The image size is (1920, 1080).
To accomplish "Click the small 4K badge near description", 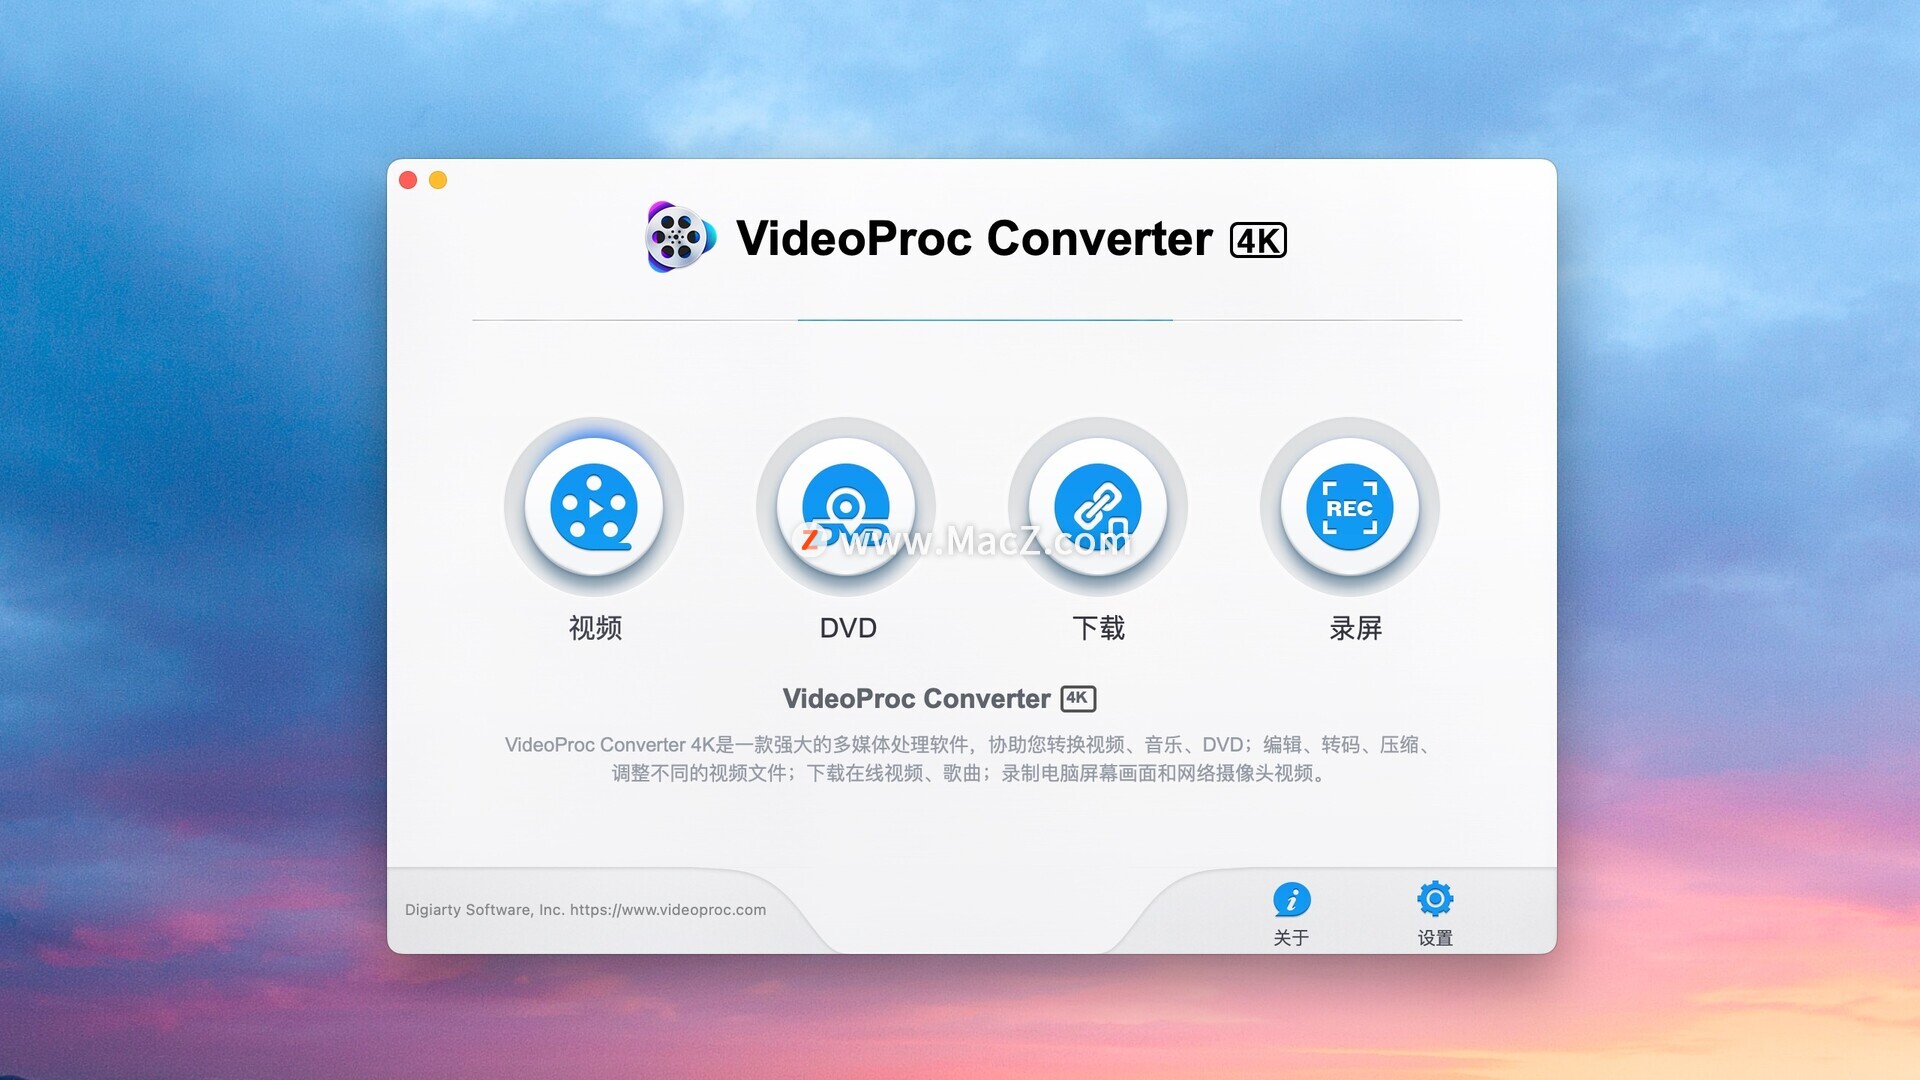I will click(x=1078, y=698).
